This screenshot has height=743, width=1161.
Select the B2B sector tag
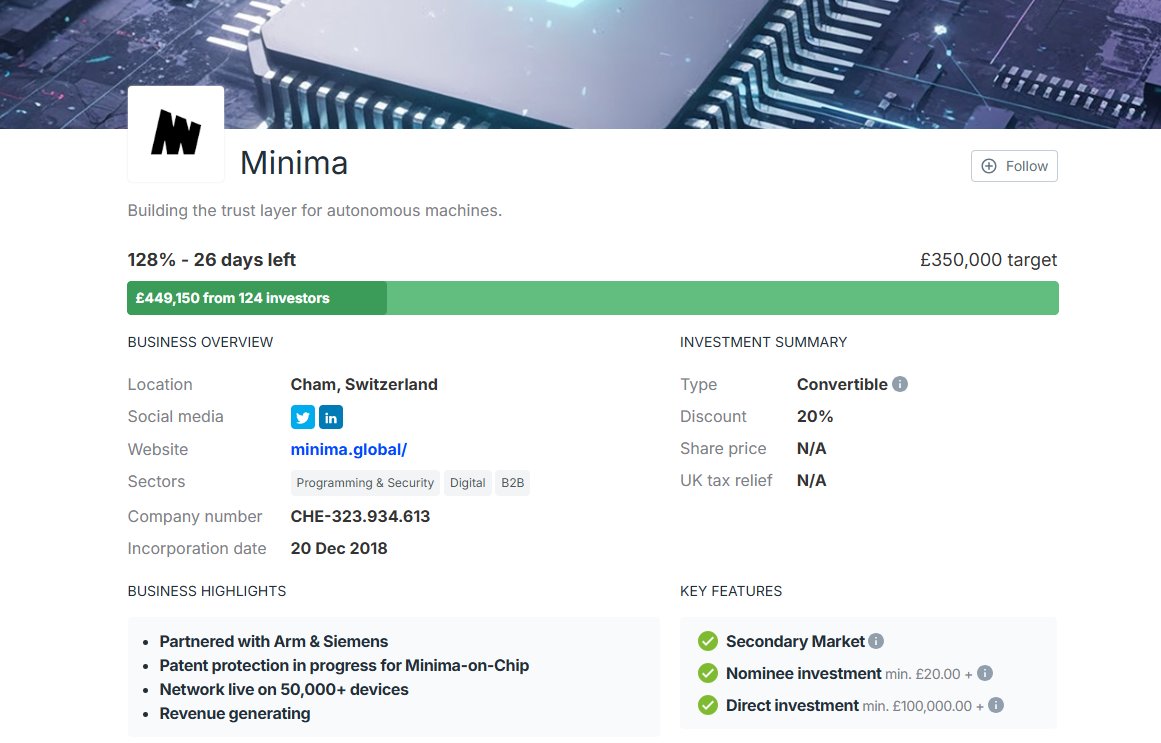512,483
